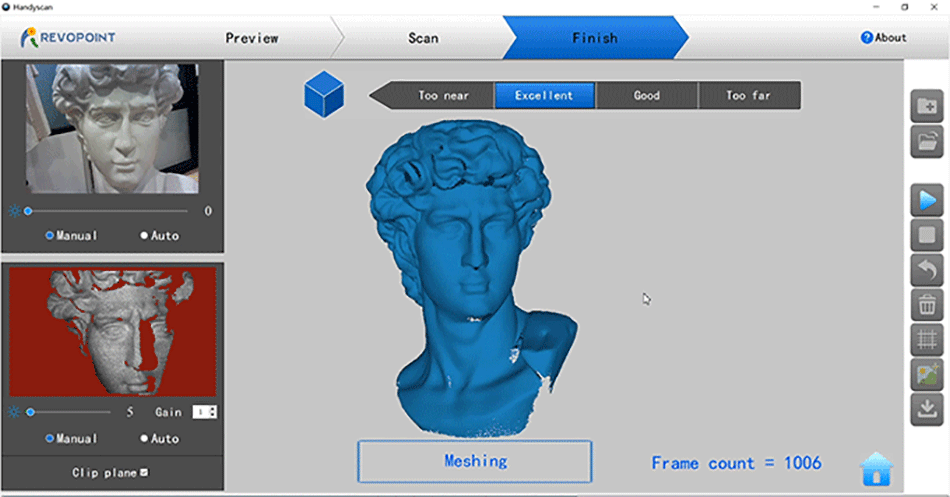Export model with the download icon
Image resolution: width=950 pixels, height=497 pixels.
[927, 409]
